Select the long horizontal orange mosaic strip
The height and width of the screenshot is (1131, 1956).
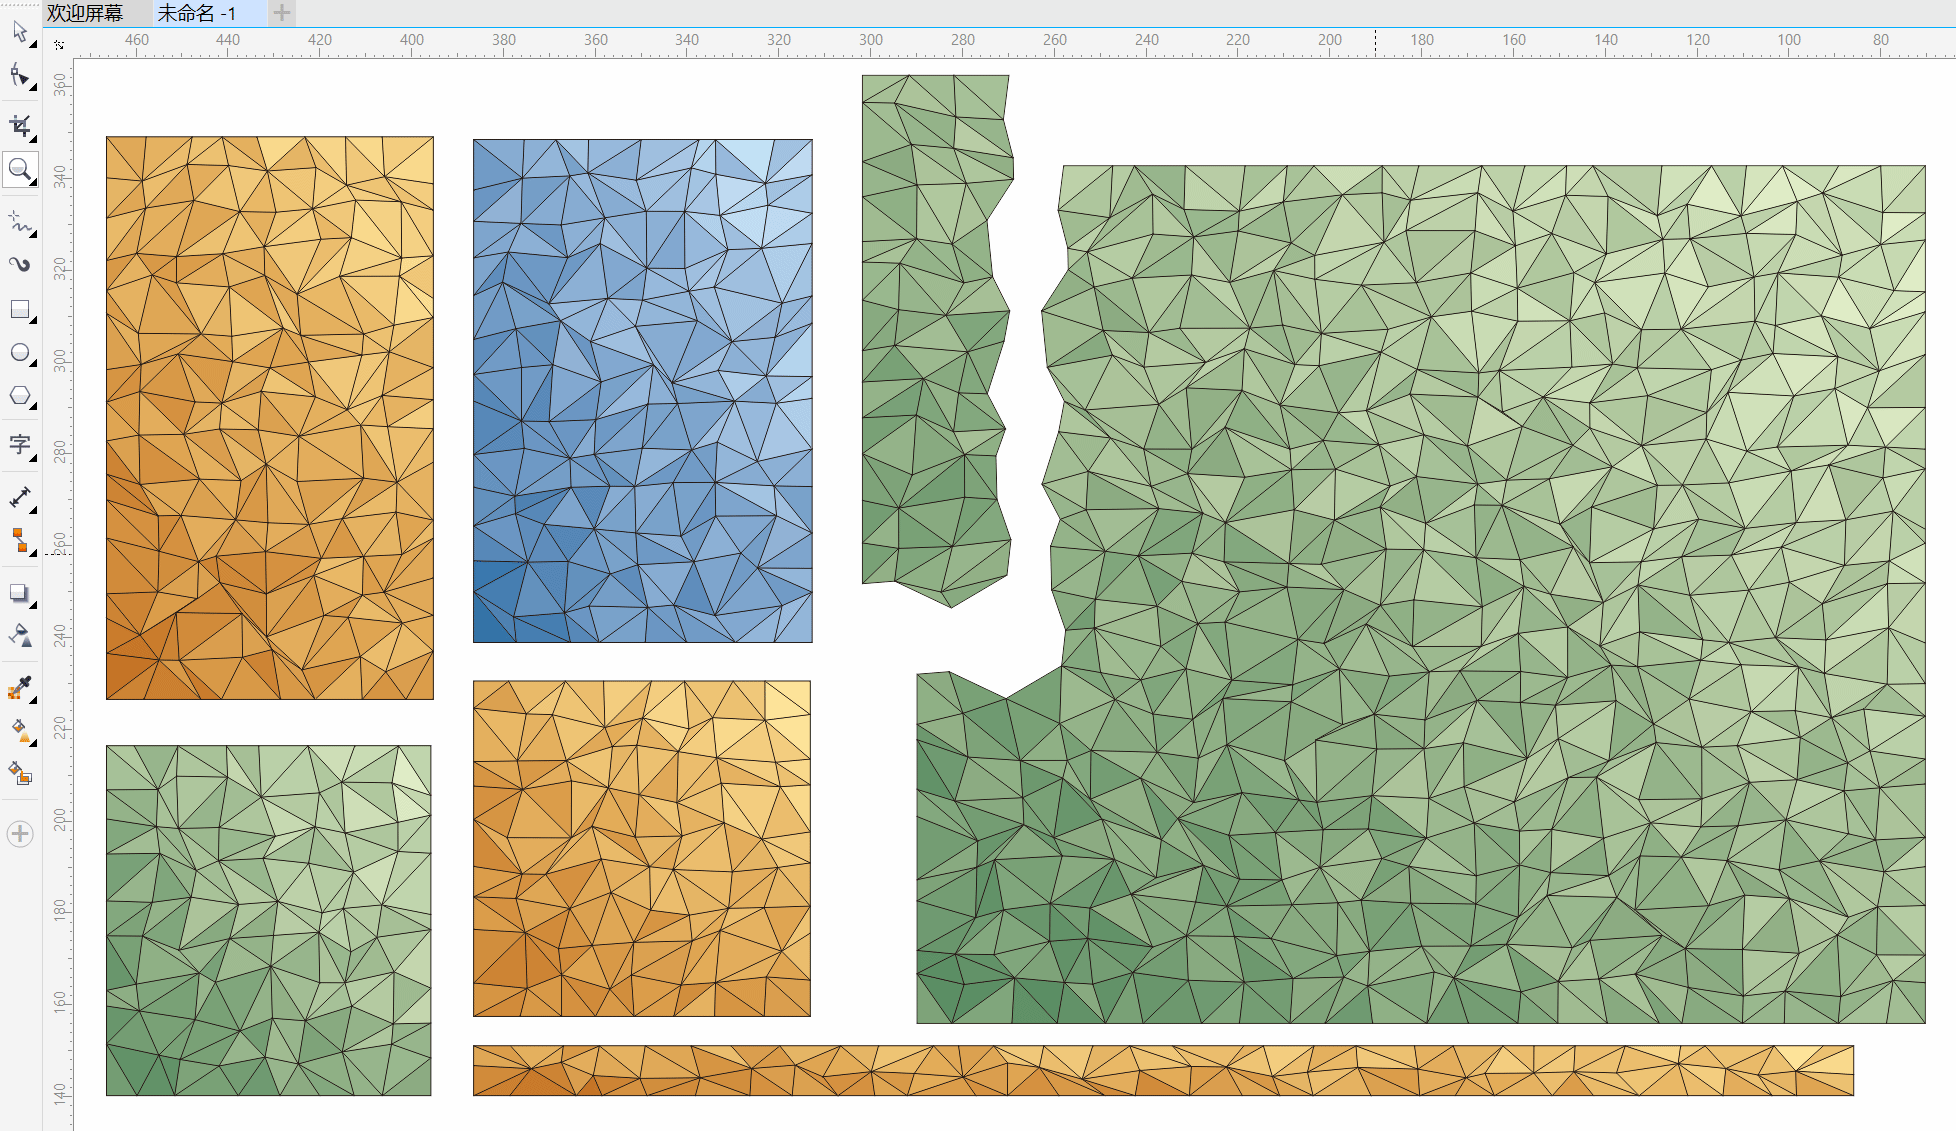point(1163,1071)
